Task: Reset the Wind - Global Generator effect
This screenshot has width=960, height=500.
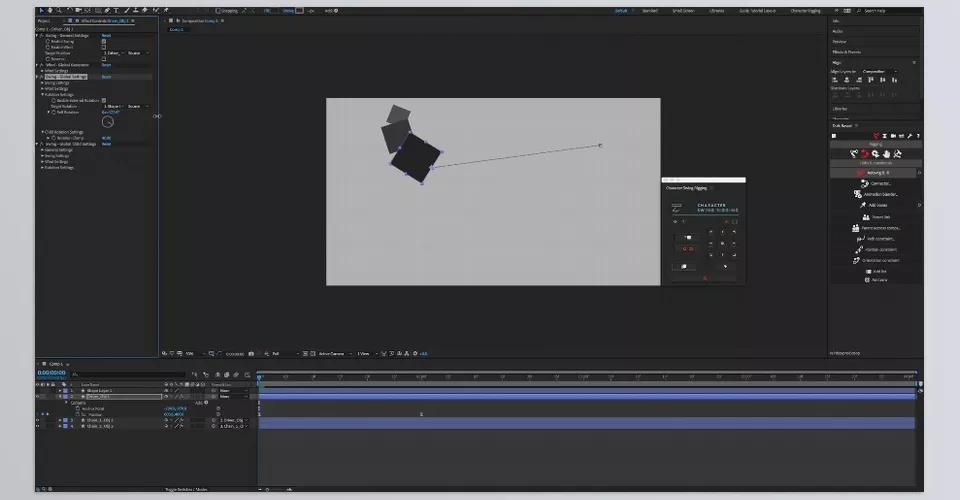Action: tap(107, 65)
